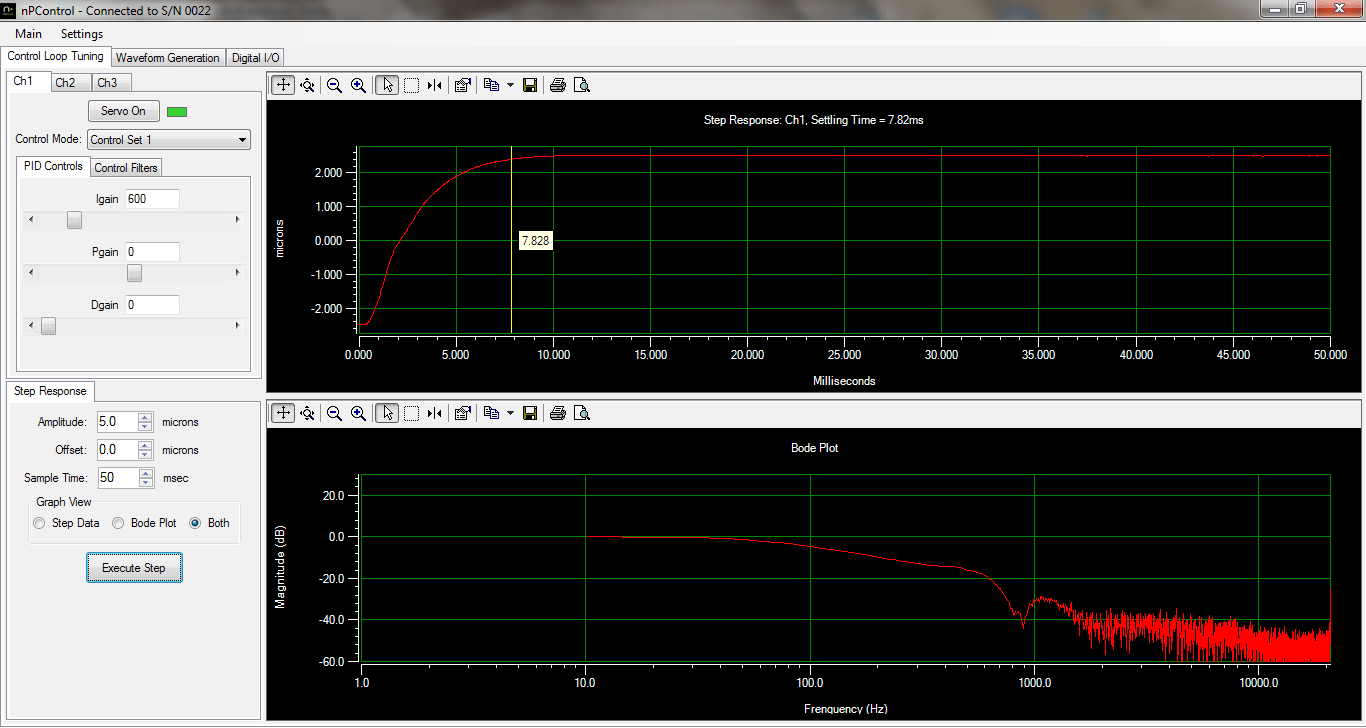Screen dimensions: 1366x728
Task: Select the Control Loop Tuning tab
Action: click(x=55, y=56)
